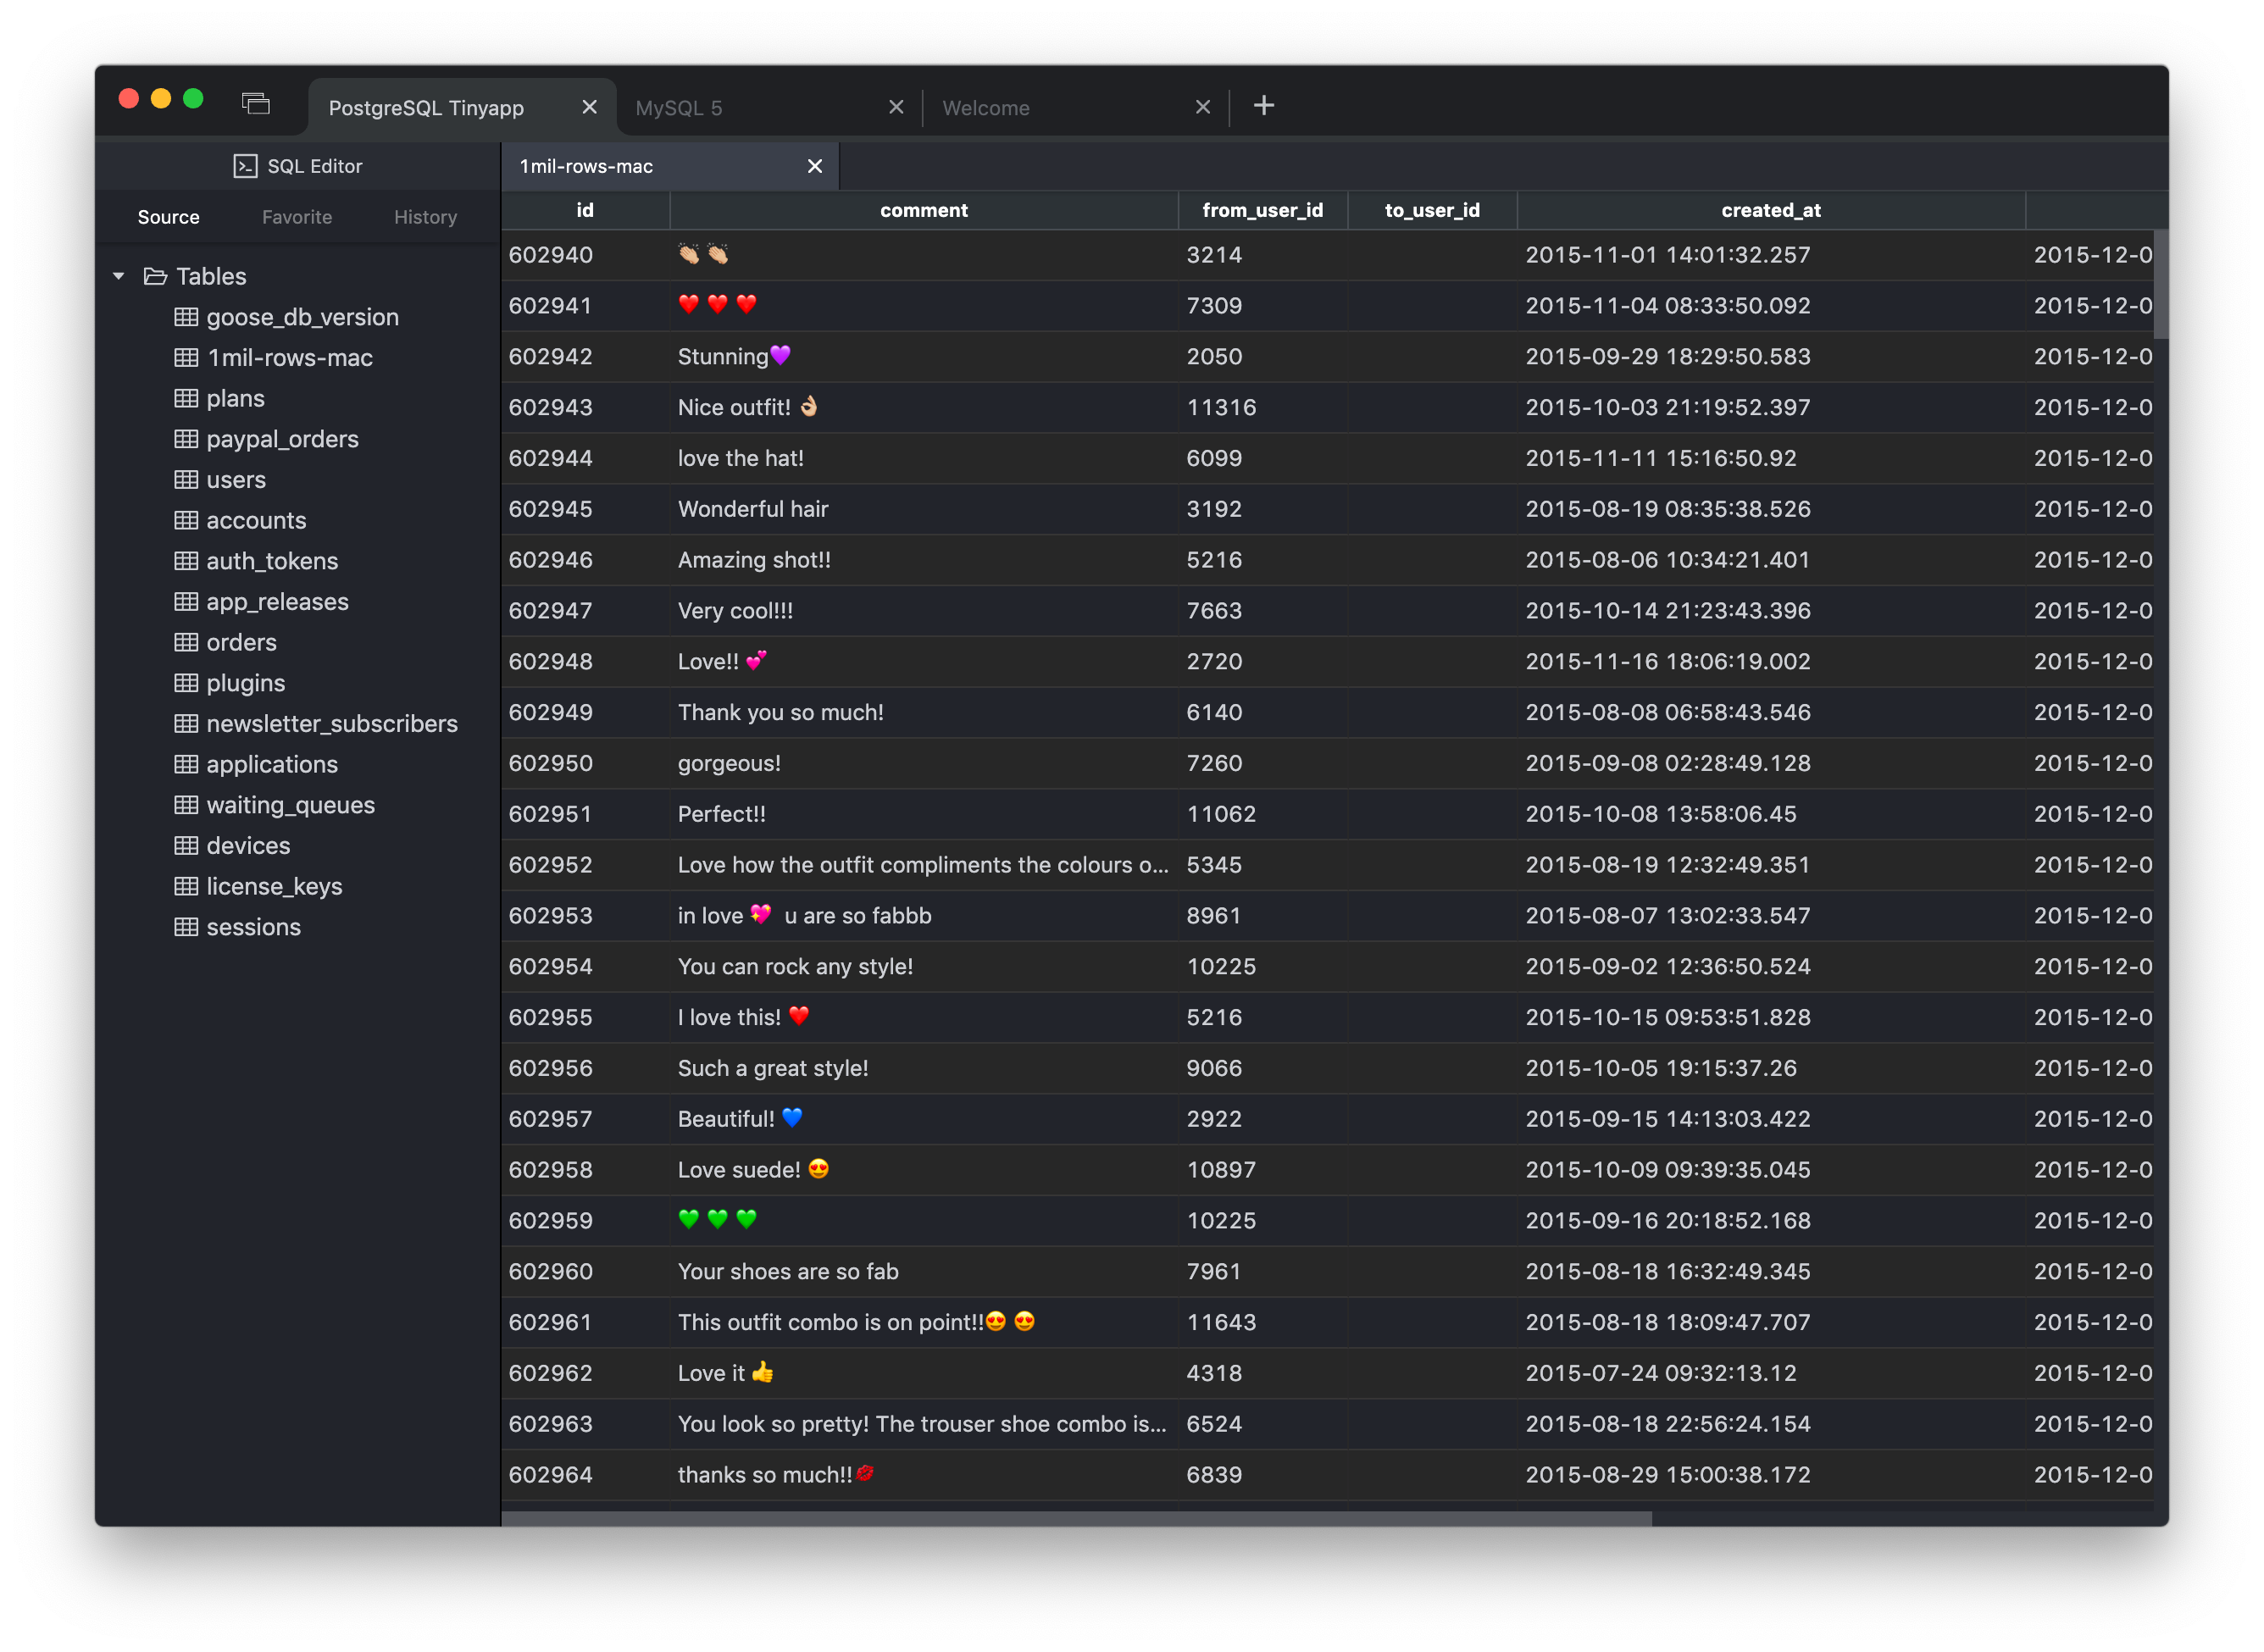The image size is (2264, 1652).
Task: Switch to the MySQL 5 tab
Action: 678,107
